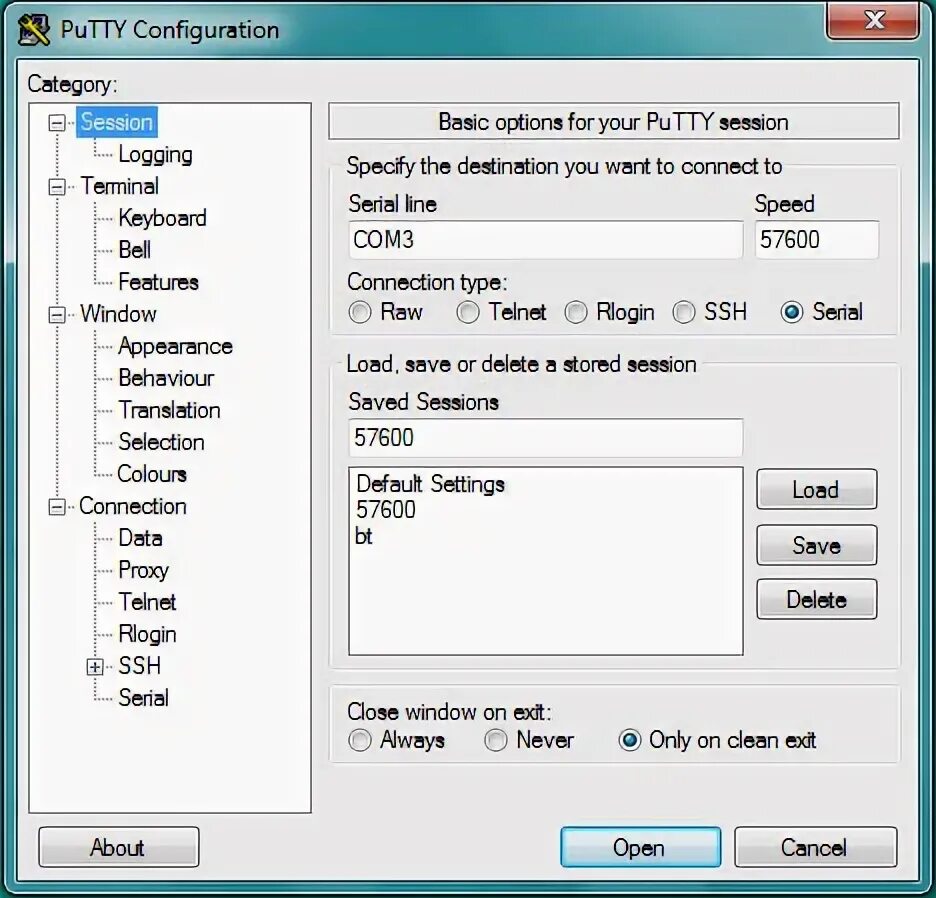This screenshot has width=936, height=898.
Task: Open the Data settings category
Action: click(x=140, y=539)
